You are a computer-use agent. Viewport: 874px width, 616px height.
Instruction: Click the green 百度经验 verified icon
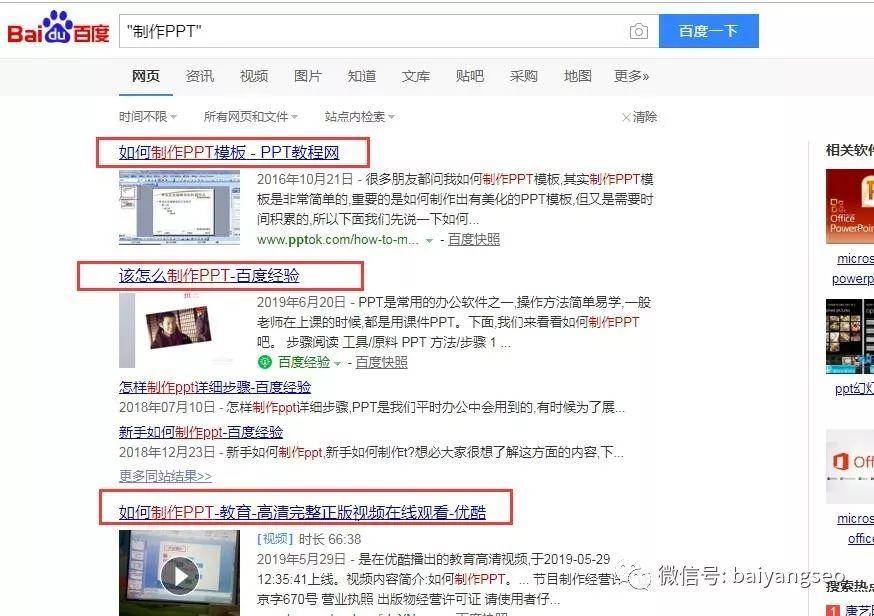pos(265,362)
